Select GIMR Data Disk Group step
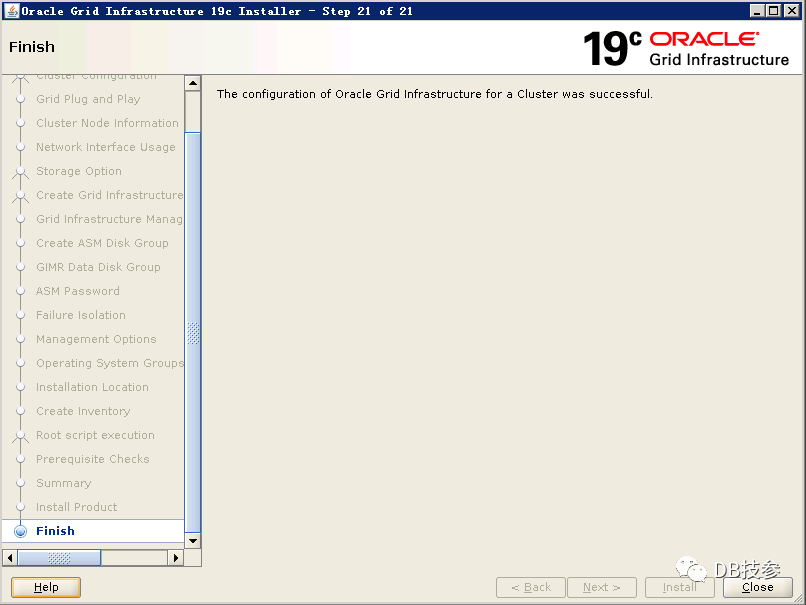The image size is (806, 605). [98, 267]
